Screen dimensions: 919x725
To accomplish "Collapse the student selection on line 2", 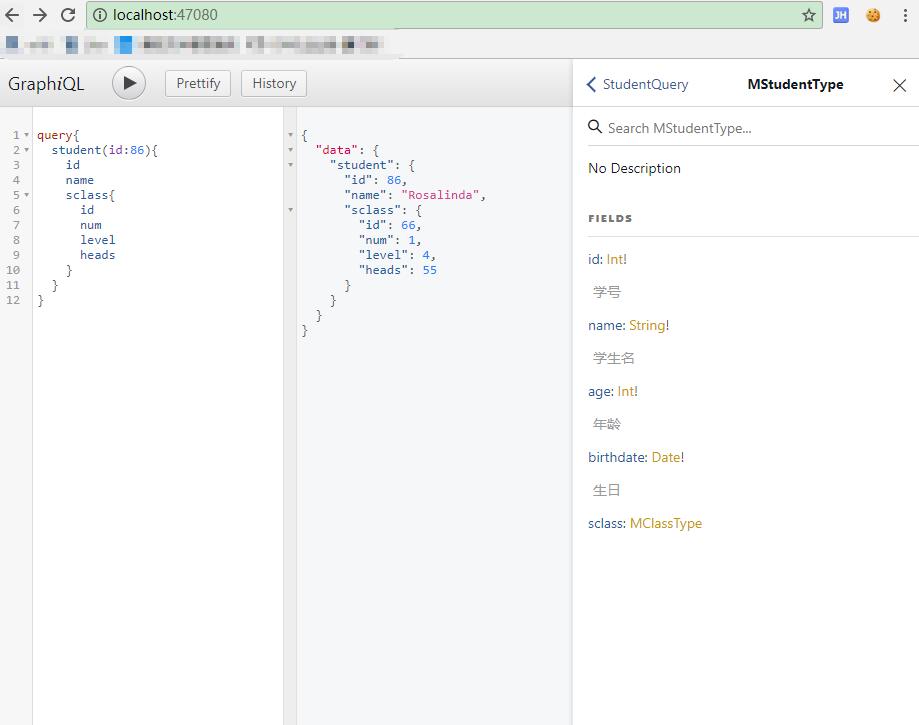I will coord(27,150).
